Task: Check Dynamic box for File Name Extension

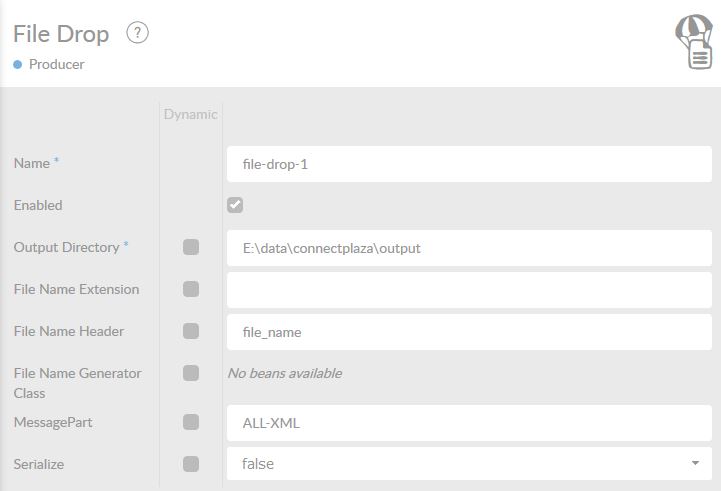Action: coord(191,289)
